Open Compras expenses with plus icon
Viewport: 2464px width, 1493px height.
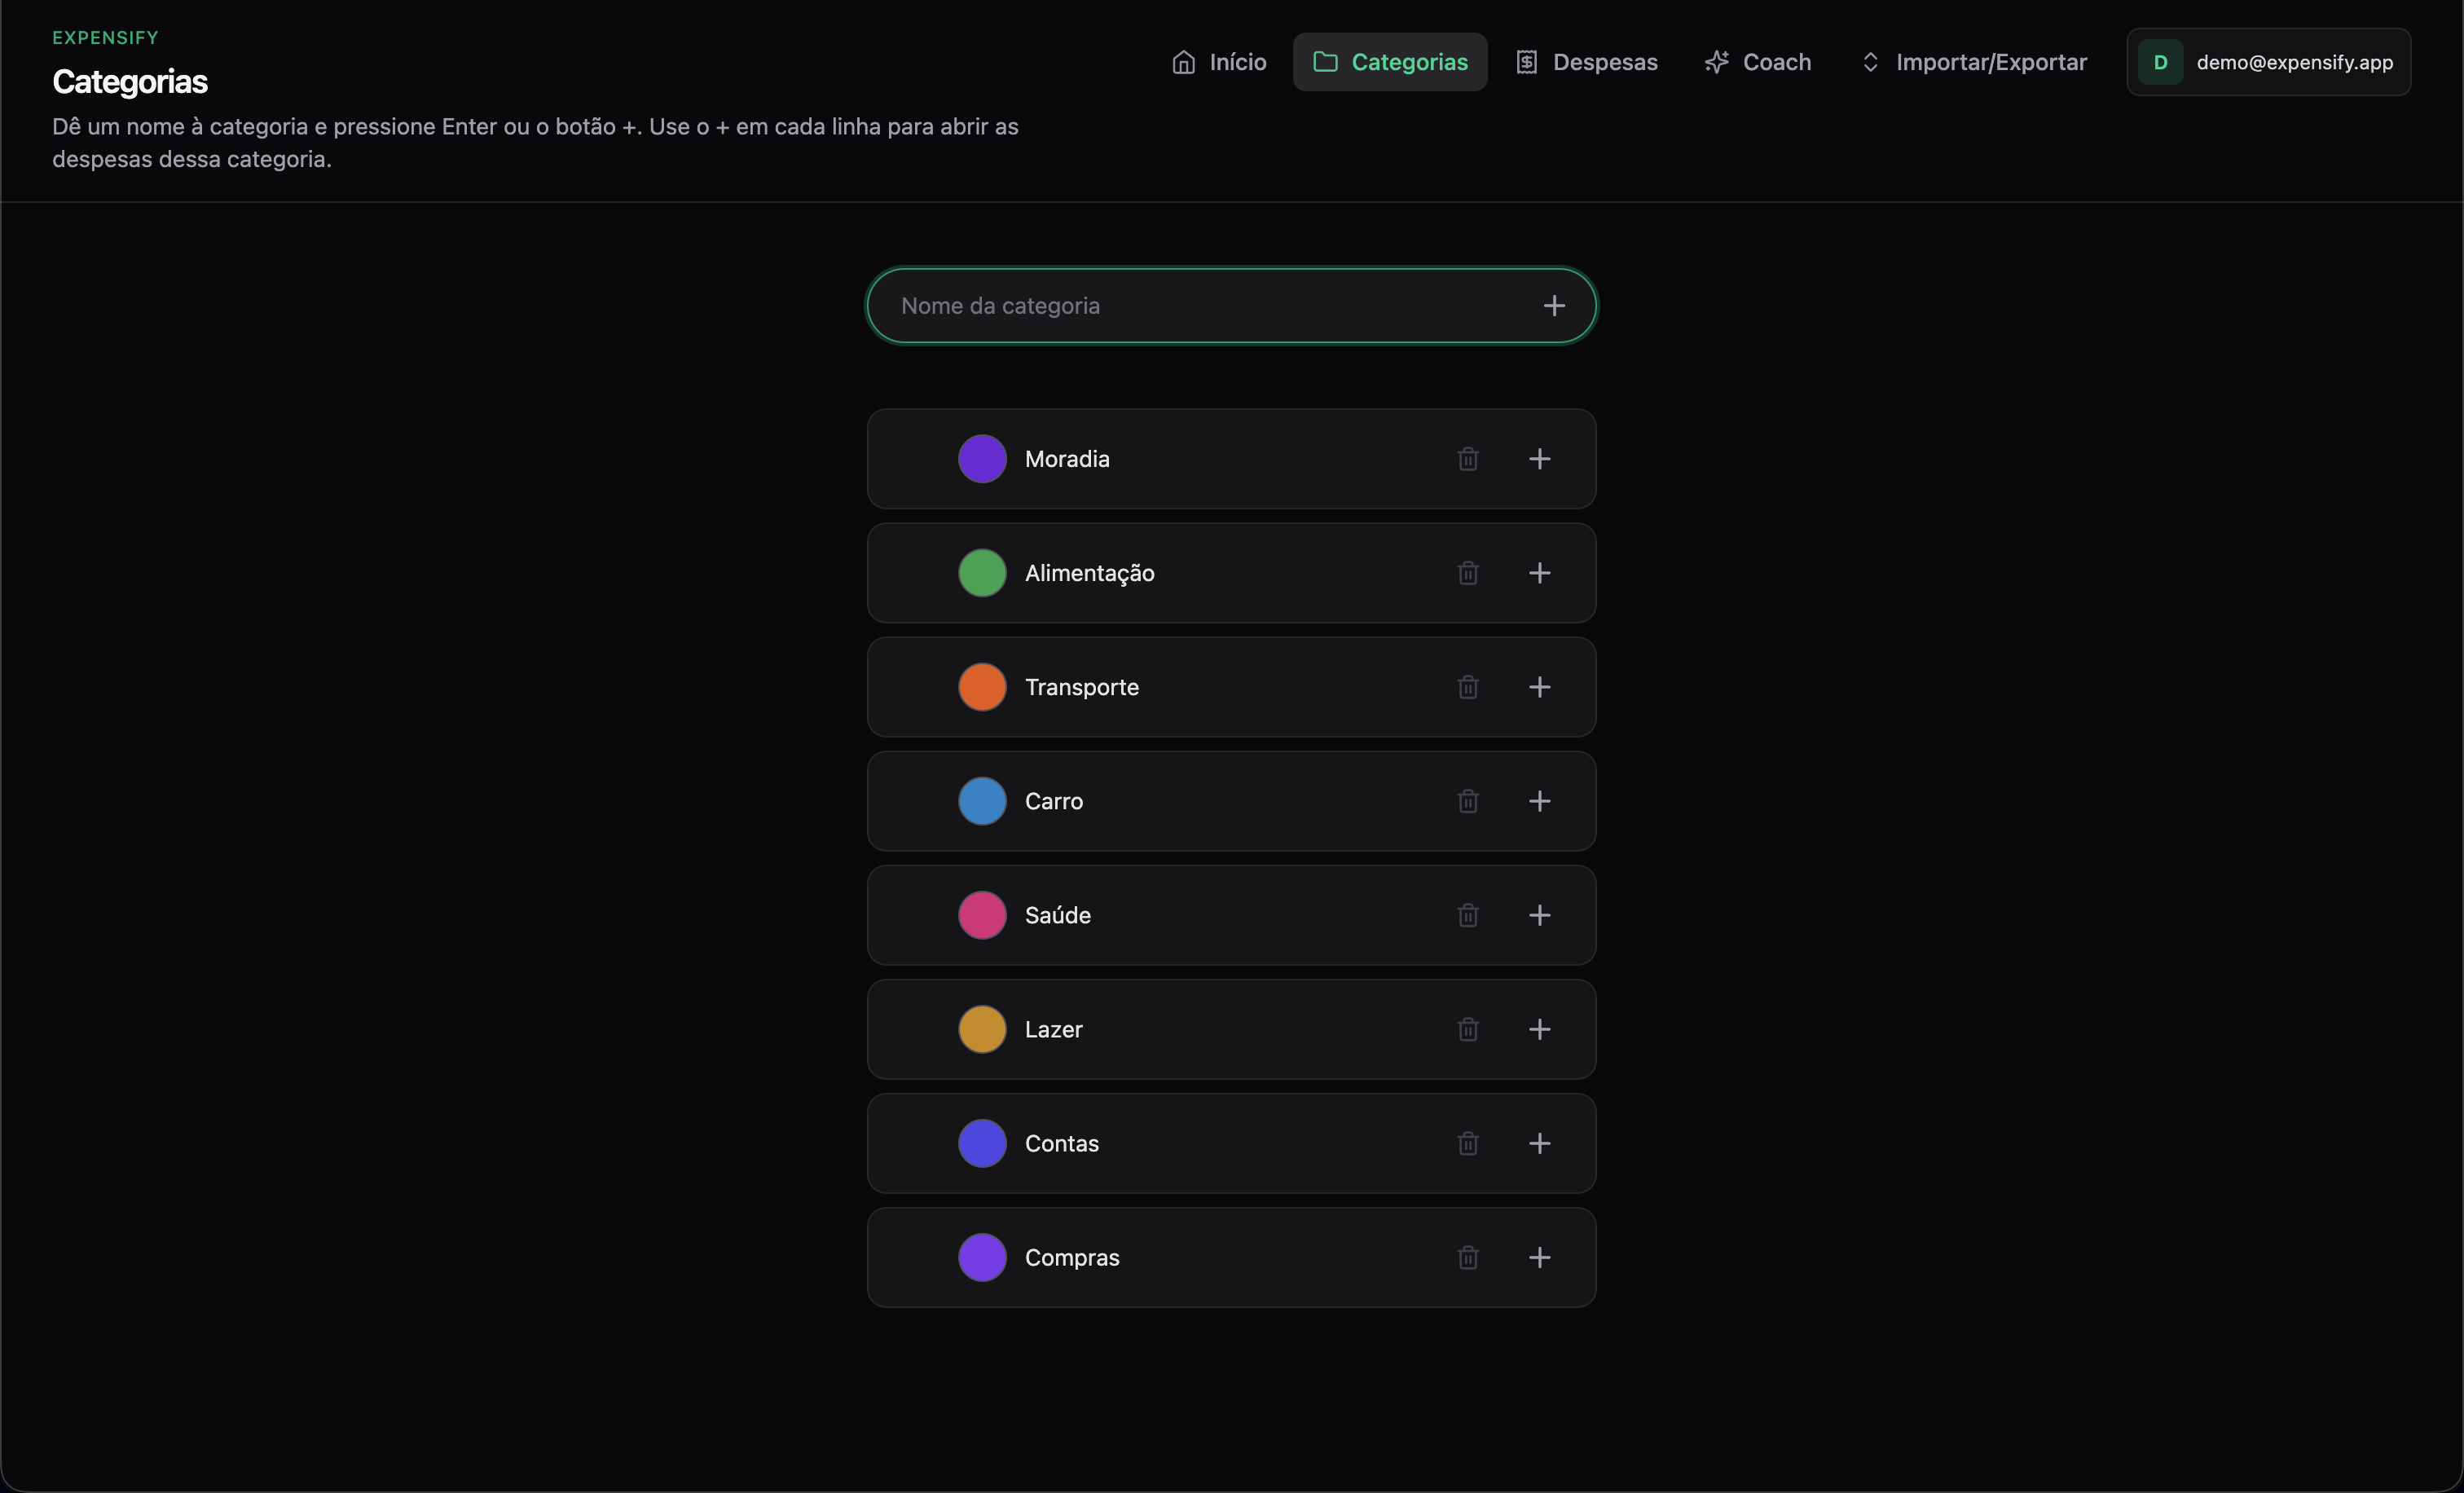(1539, 1257)
